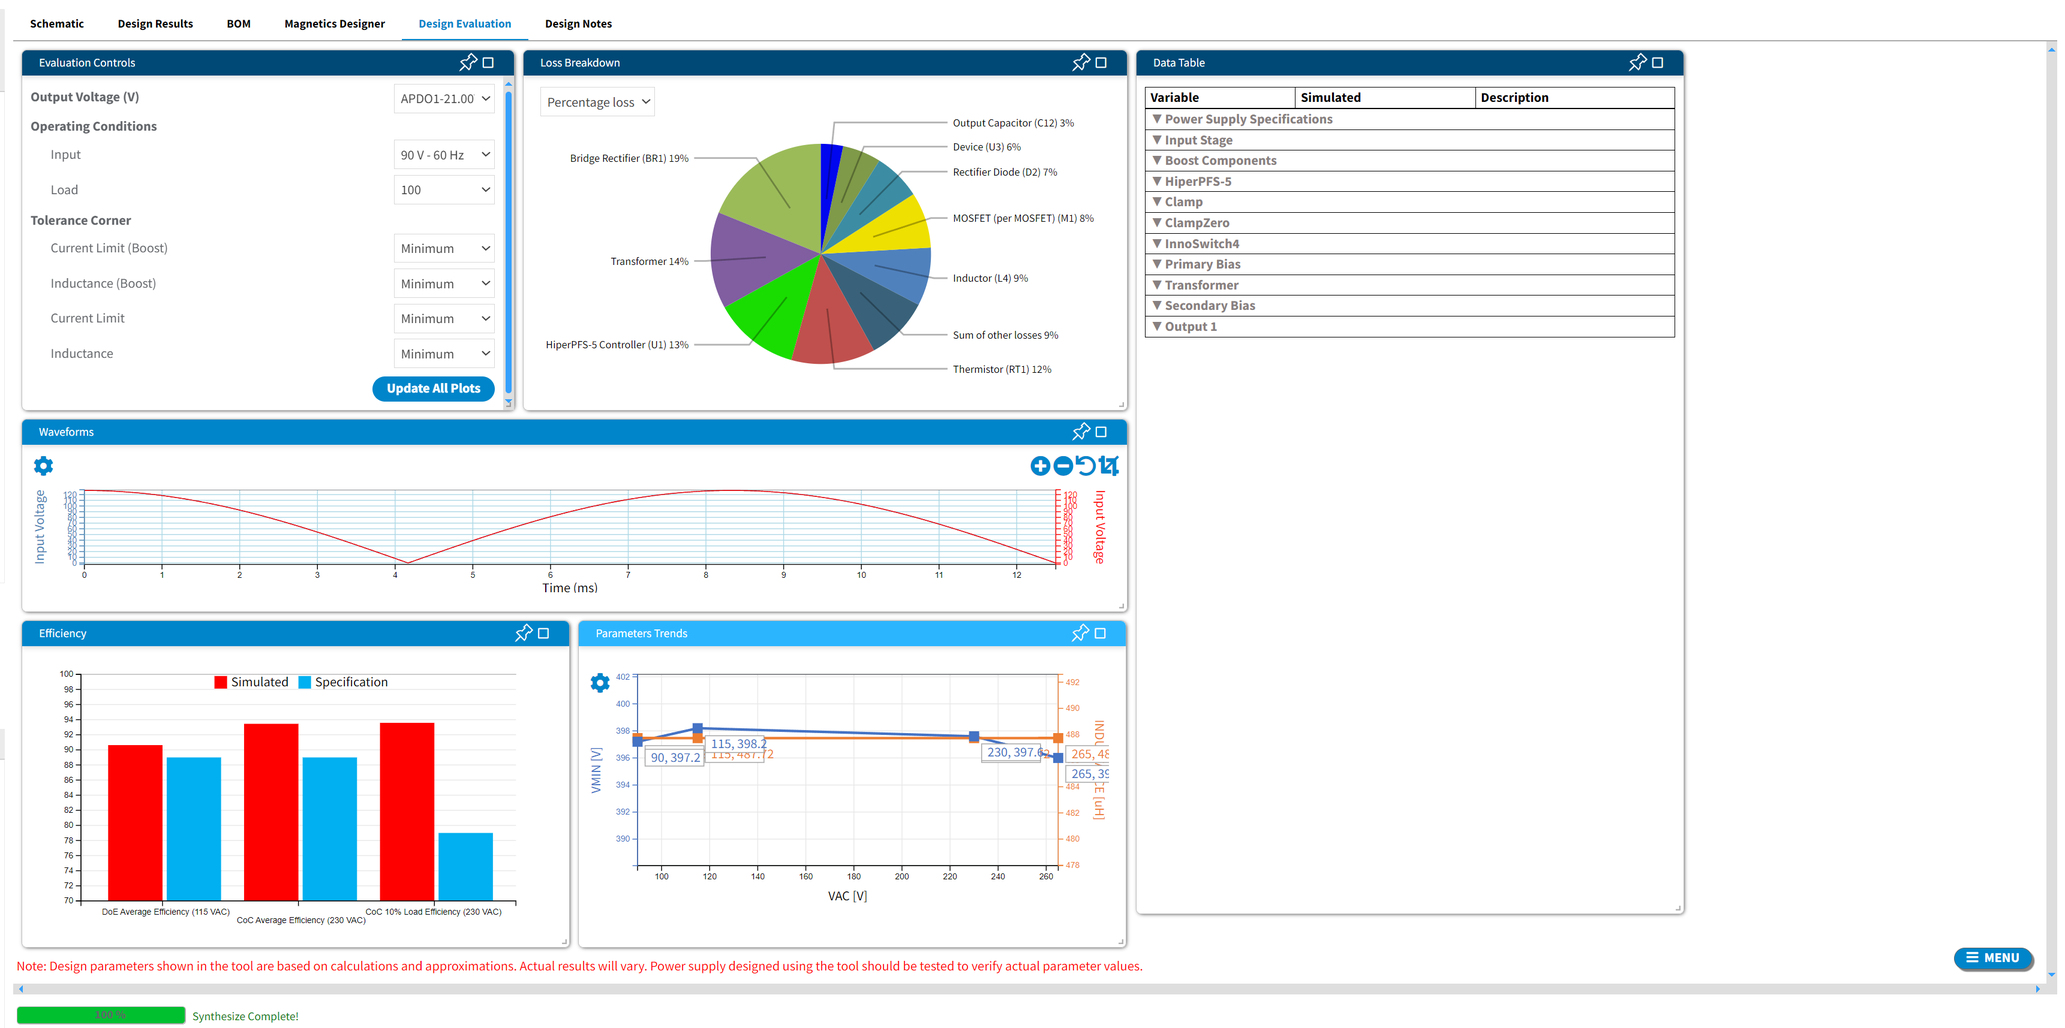Reset the Waveforms plot zoom
Screen dimensions: 2065x1028
(x=1085, y=466)
